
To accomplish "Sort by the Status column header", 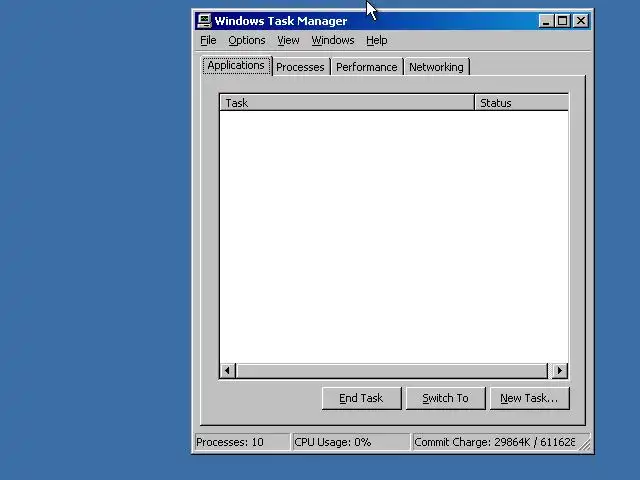I will 522,102.
